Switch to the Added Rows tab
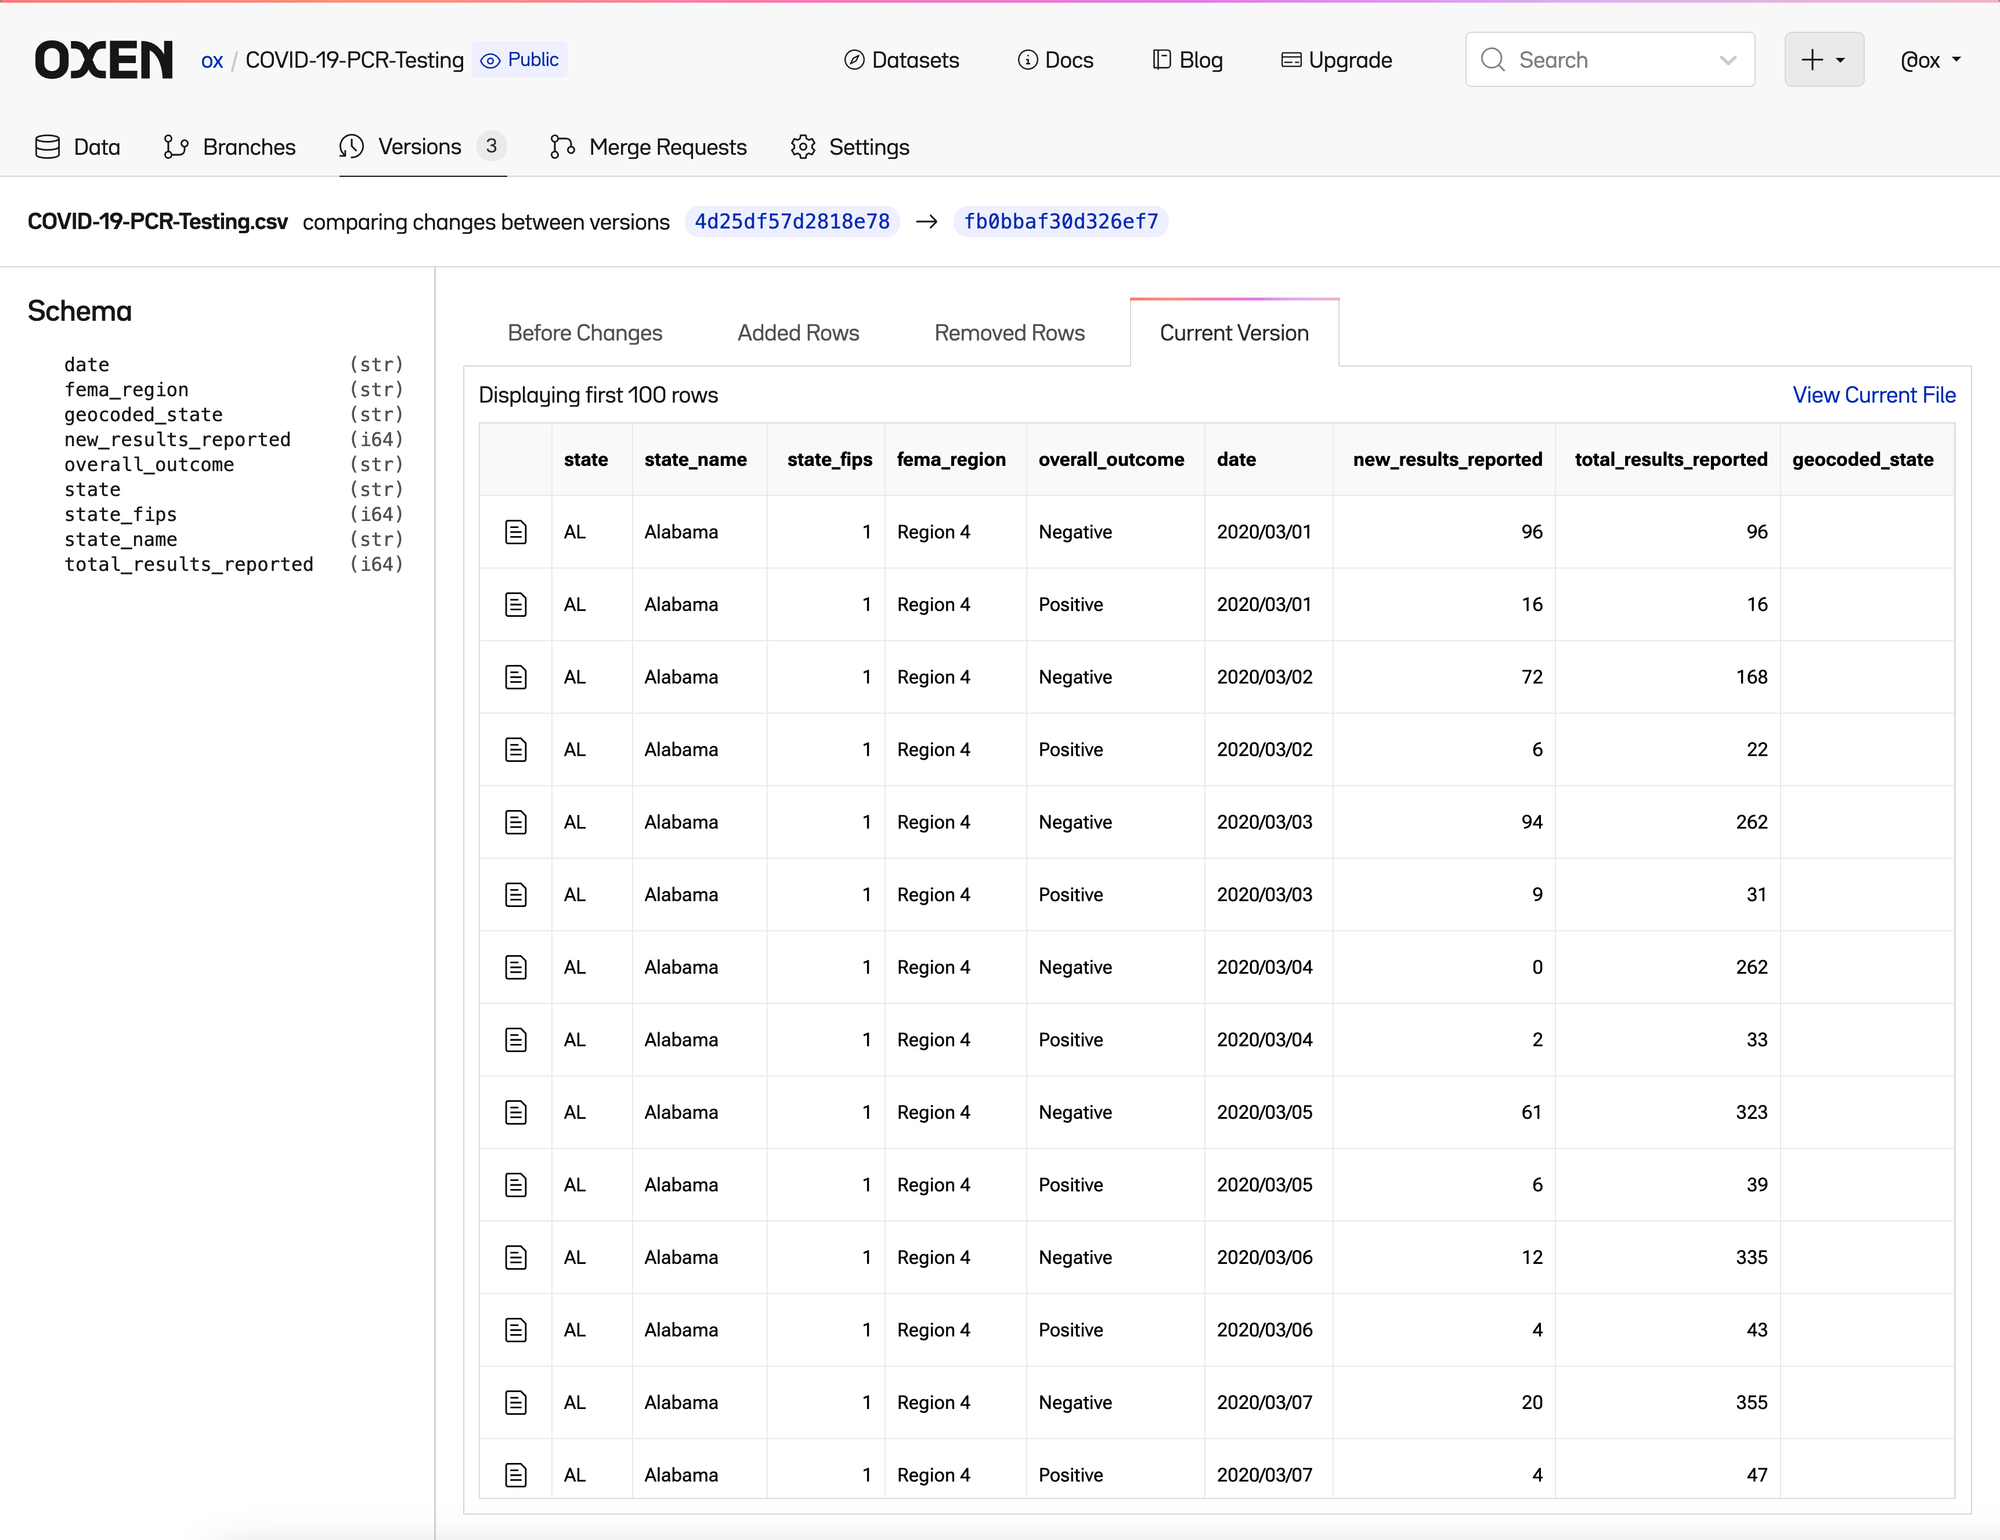2000x1540 pixels. coord(798,333)
